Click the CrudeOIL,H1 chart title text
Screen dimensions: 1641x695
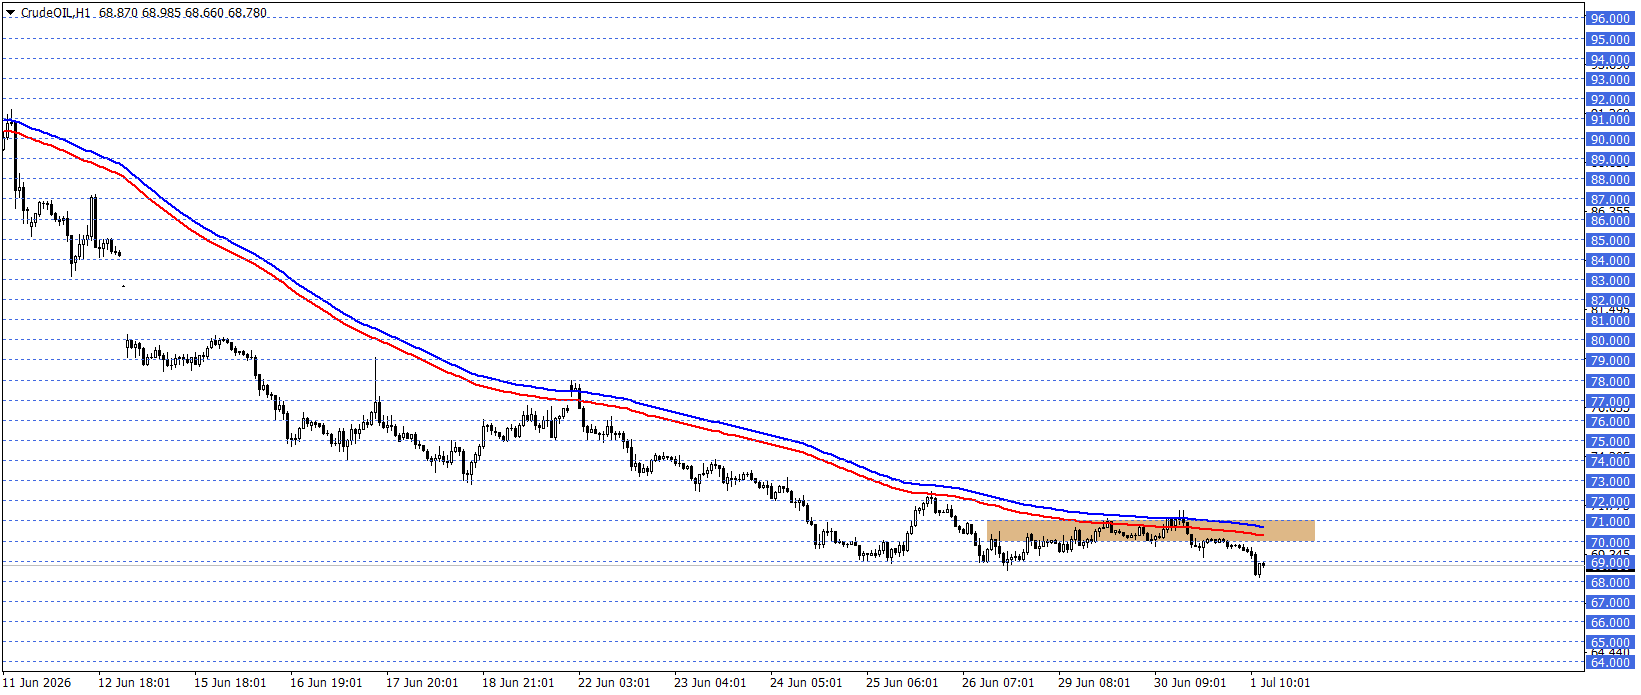(x=56, y=13)
